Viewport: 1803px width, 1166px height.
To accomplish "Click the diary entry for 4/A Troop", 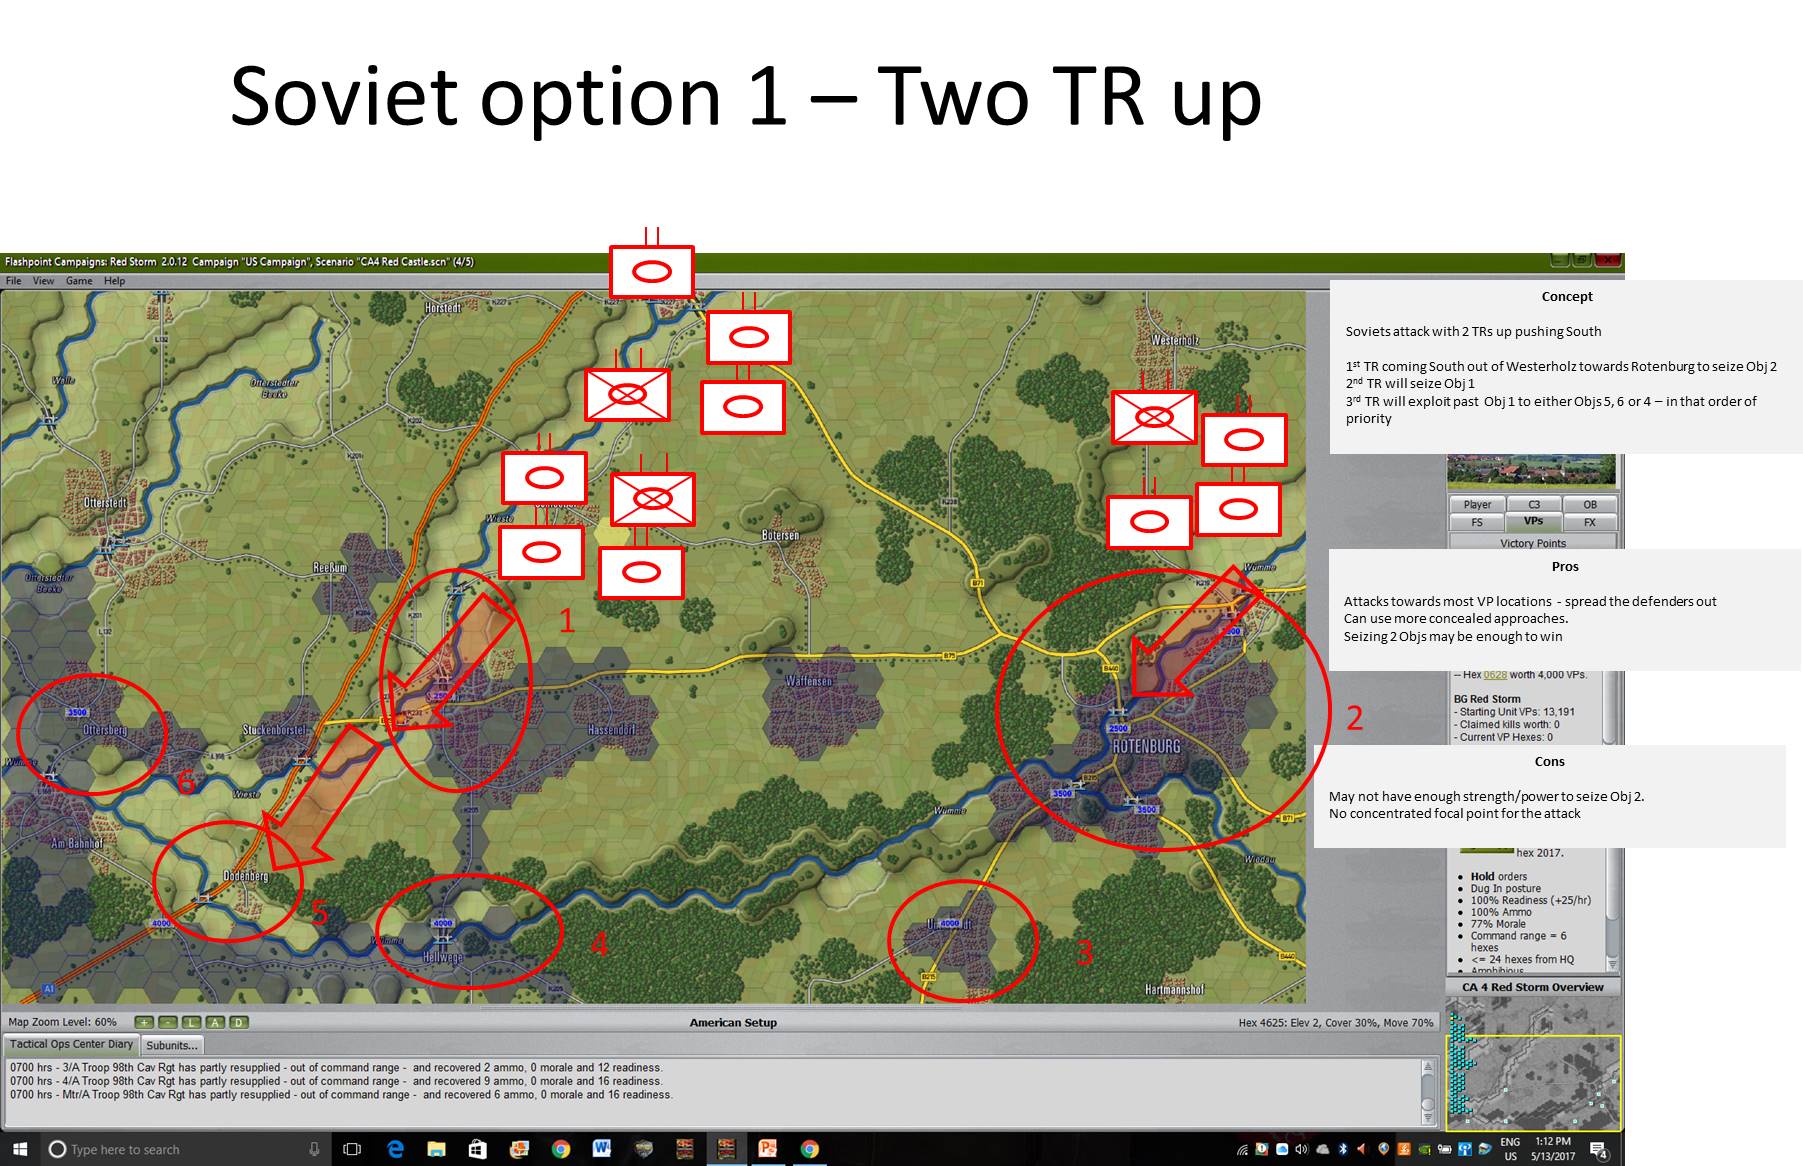I will tap(336, 1081).
